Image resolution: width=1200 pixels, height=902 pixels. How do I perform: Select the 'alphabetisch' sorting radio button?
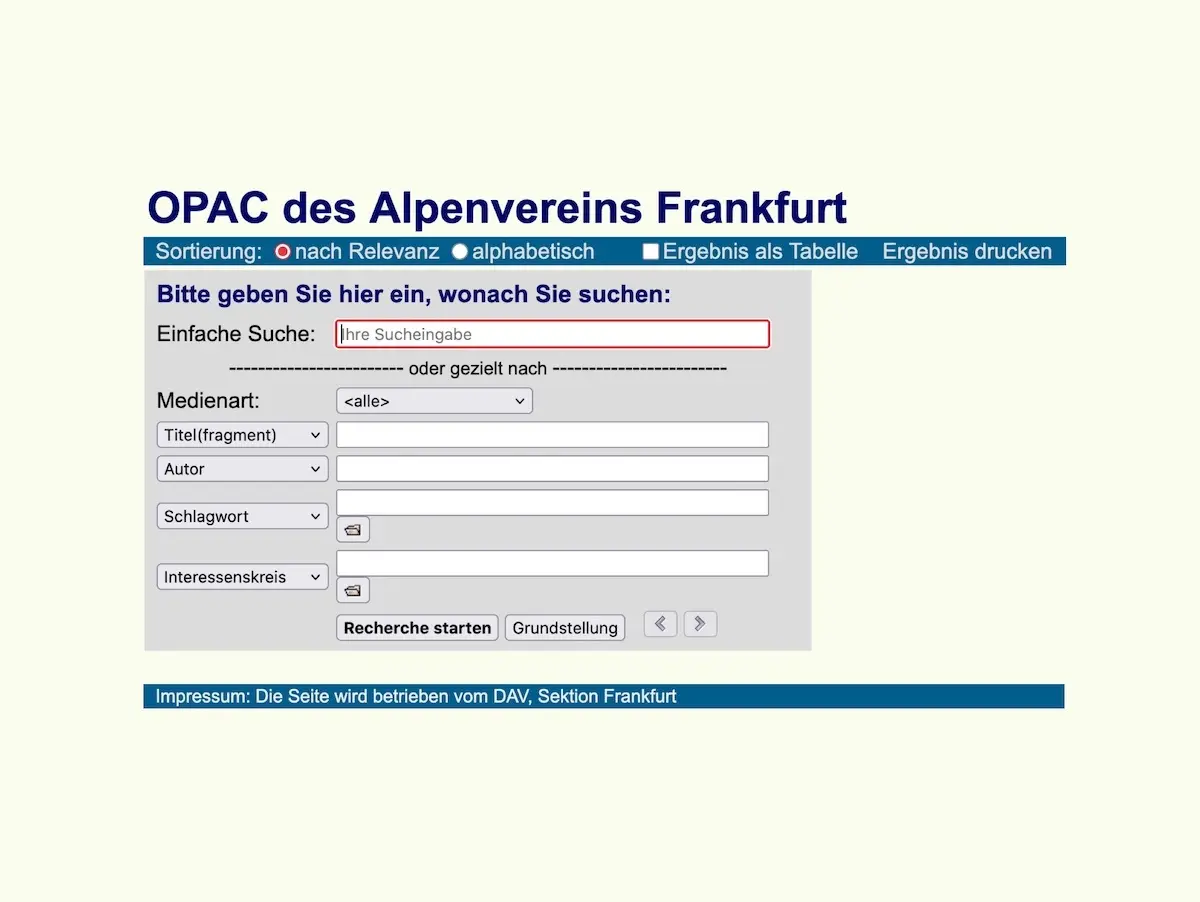pos(460,252)
